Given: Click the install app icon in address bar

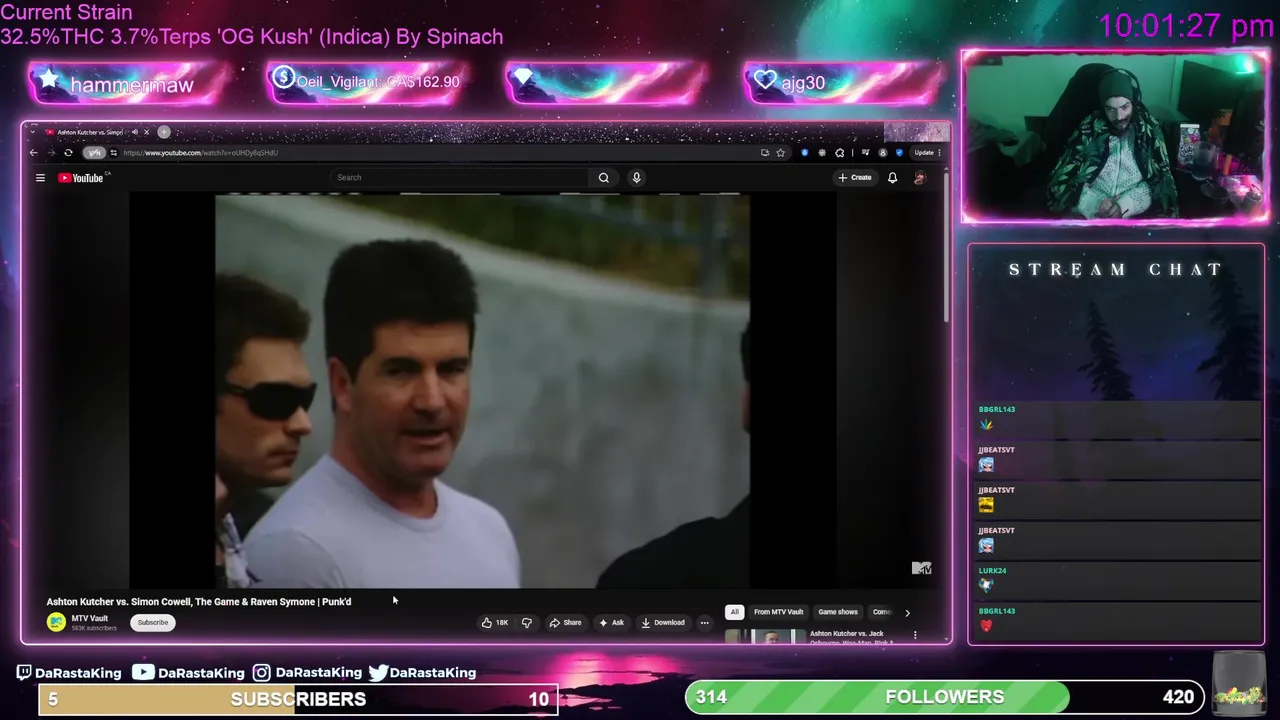Looking at the screenshot, I should (764, 153).
